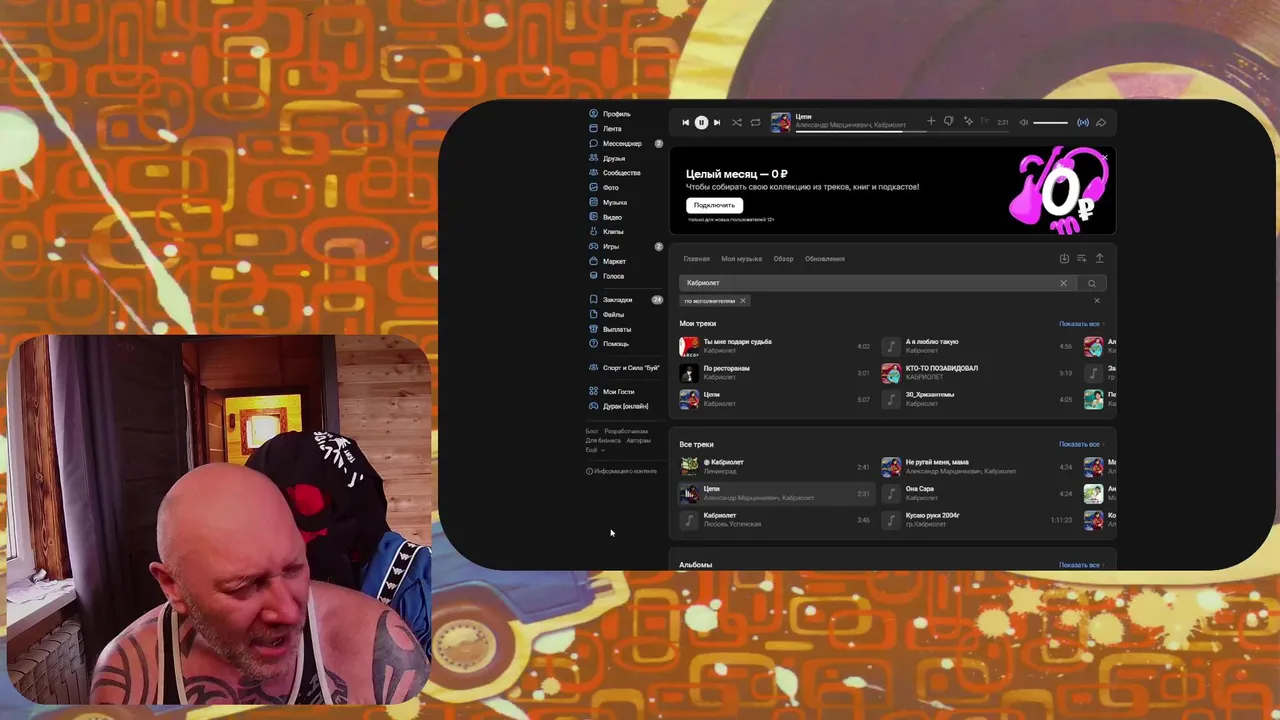1280x720 pixels.
Task: Show all under Альбомы
Action: click(1081, 565)
